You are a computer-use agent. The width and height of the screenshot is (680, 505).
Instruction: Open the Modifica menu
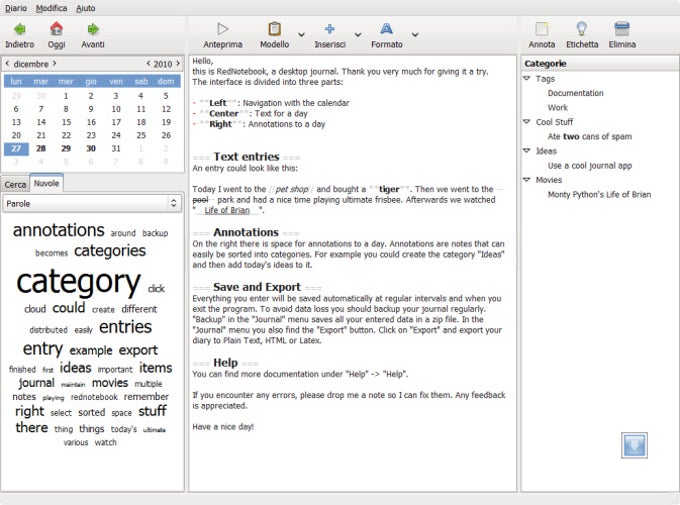(x=51, y=8)
